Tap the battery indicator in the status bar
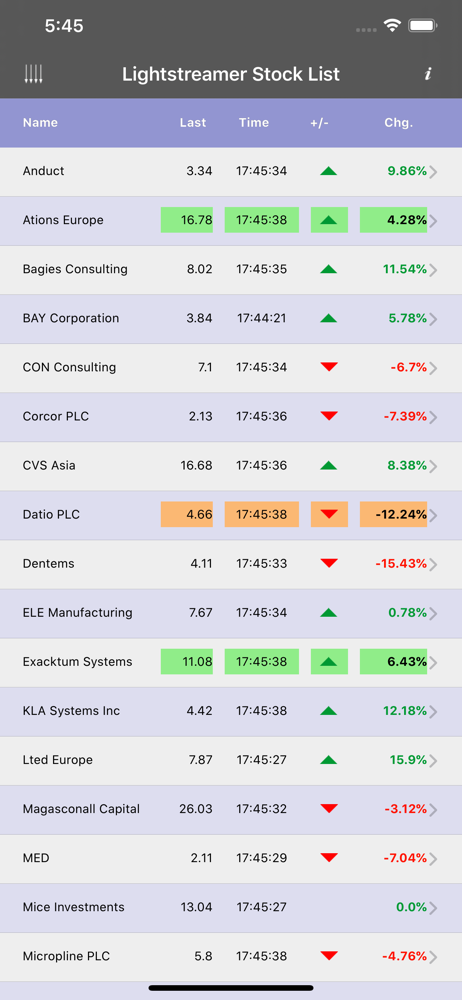 [x=422, y=26]
